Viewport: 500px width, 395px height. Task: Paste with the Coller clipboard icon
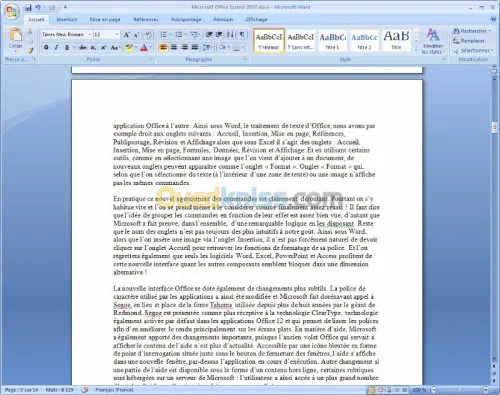point(15,35)
